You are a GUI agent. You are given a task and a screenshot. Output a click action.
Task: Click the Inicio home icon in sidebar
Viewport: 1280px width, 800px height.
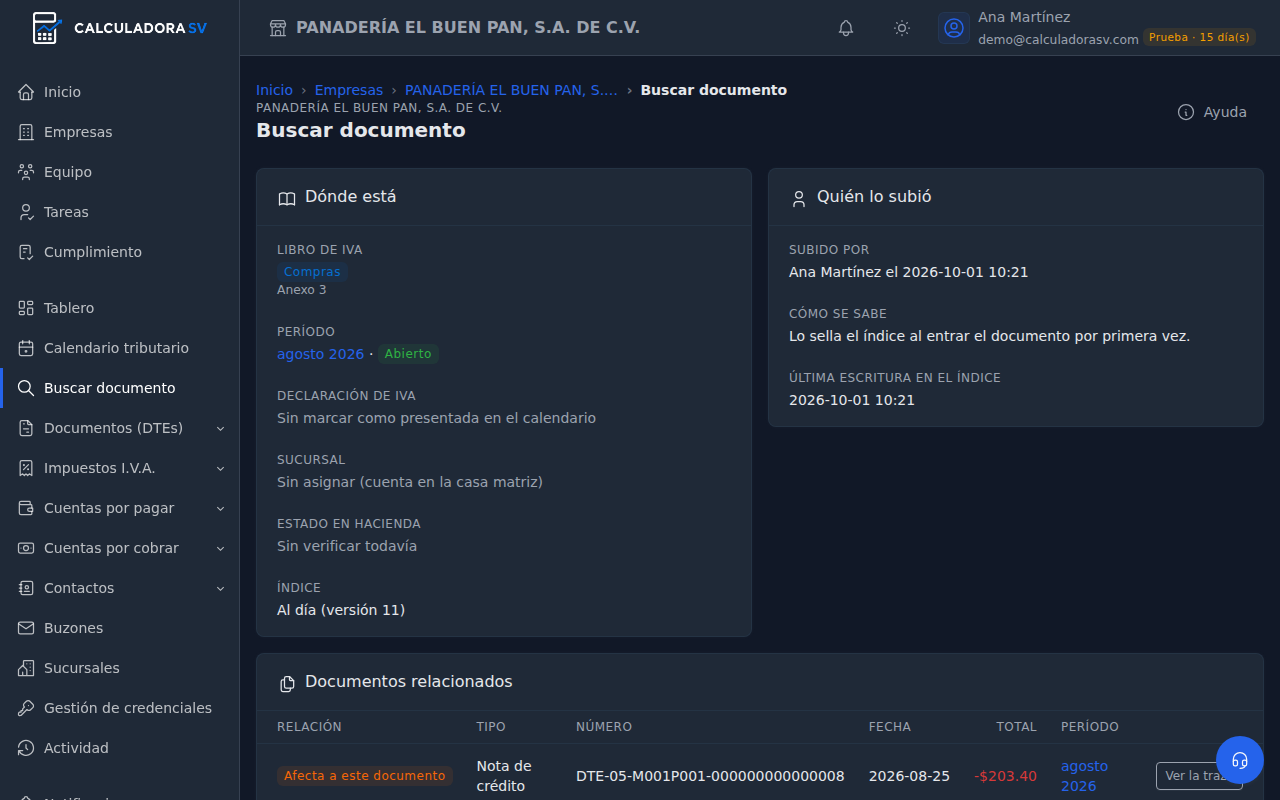coord(26,92)
